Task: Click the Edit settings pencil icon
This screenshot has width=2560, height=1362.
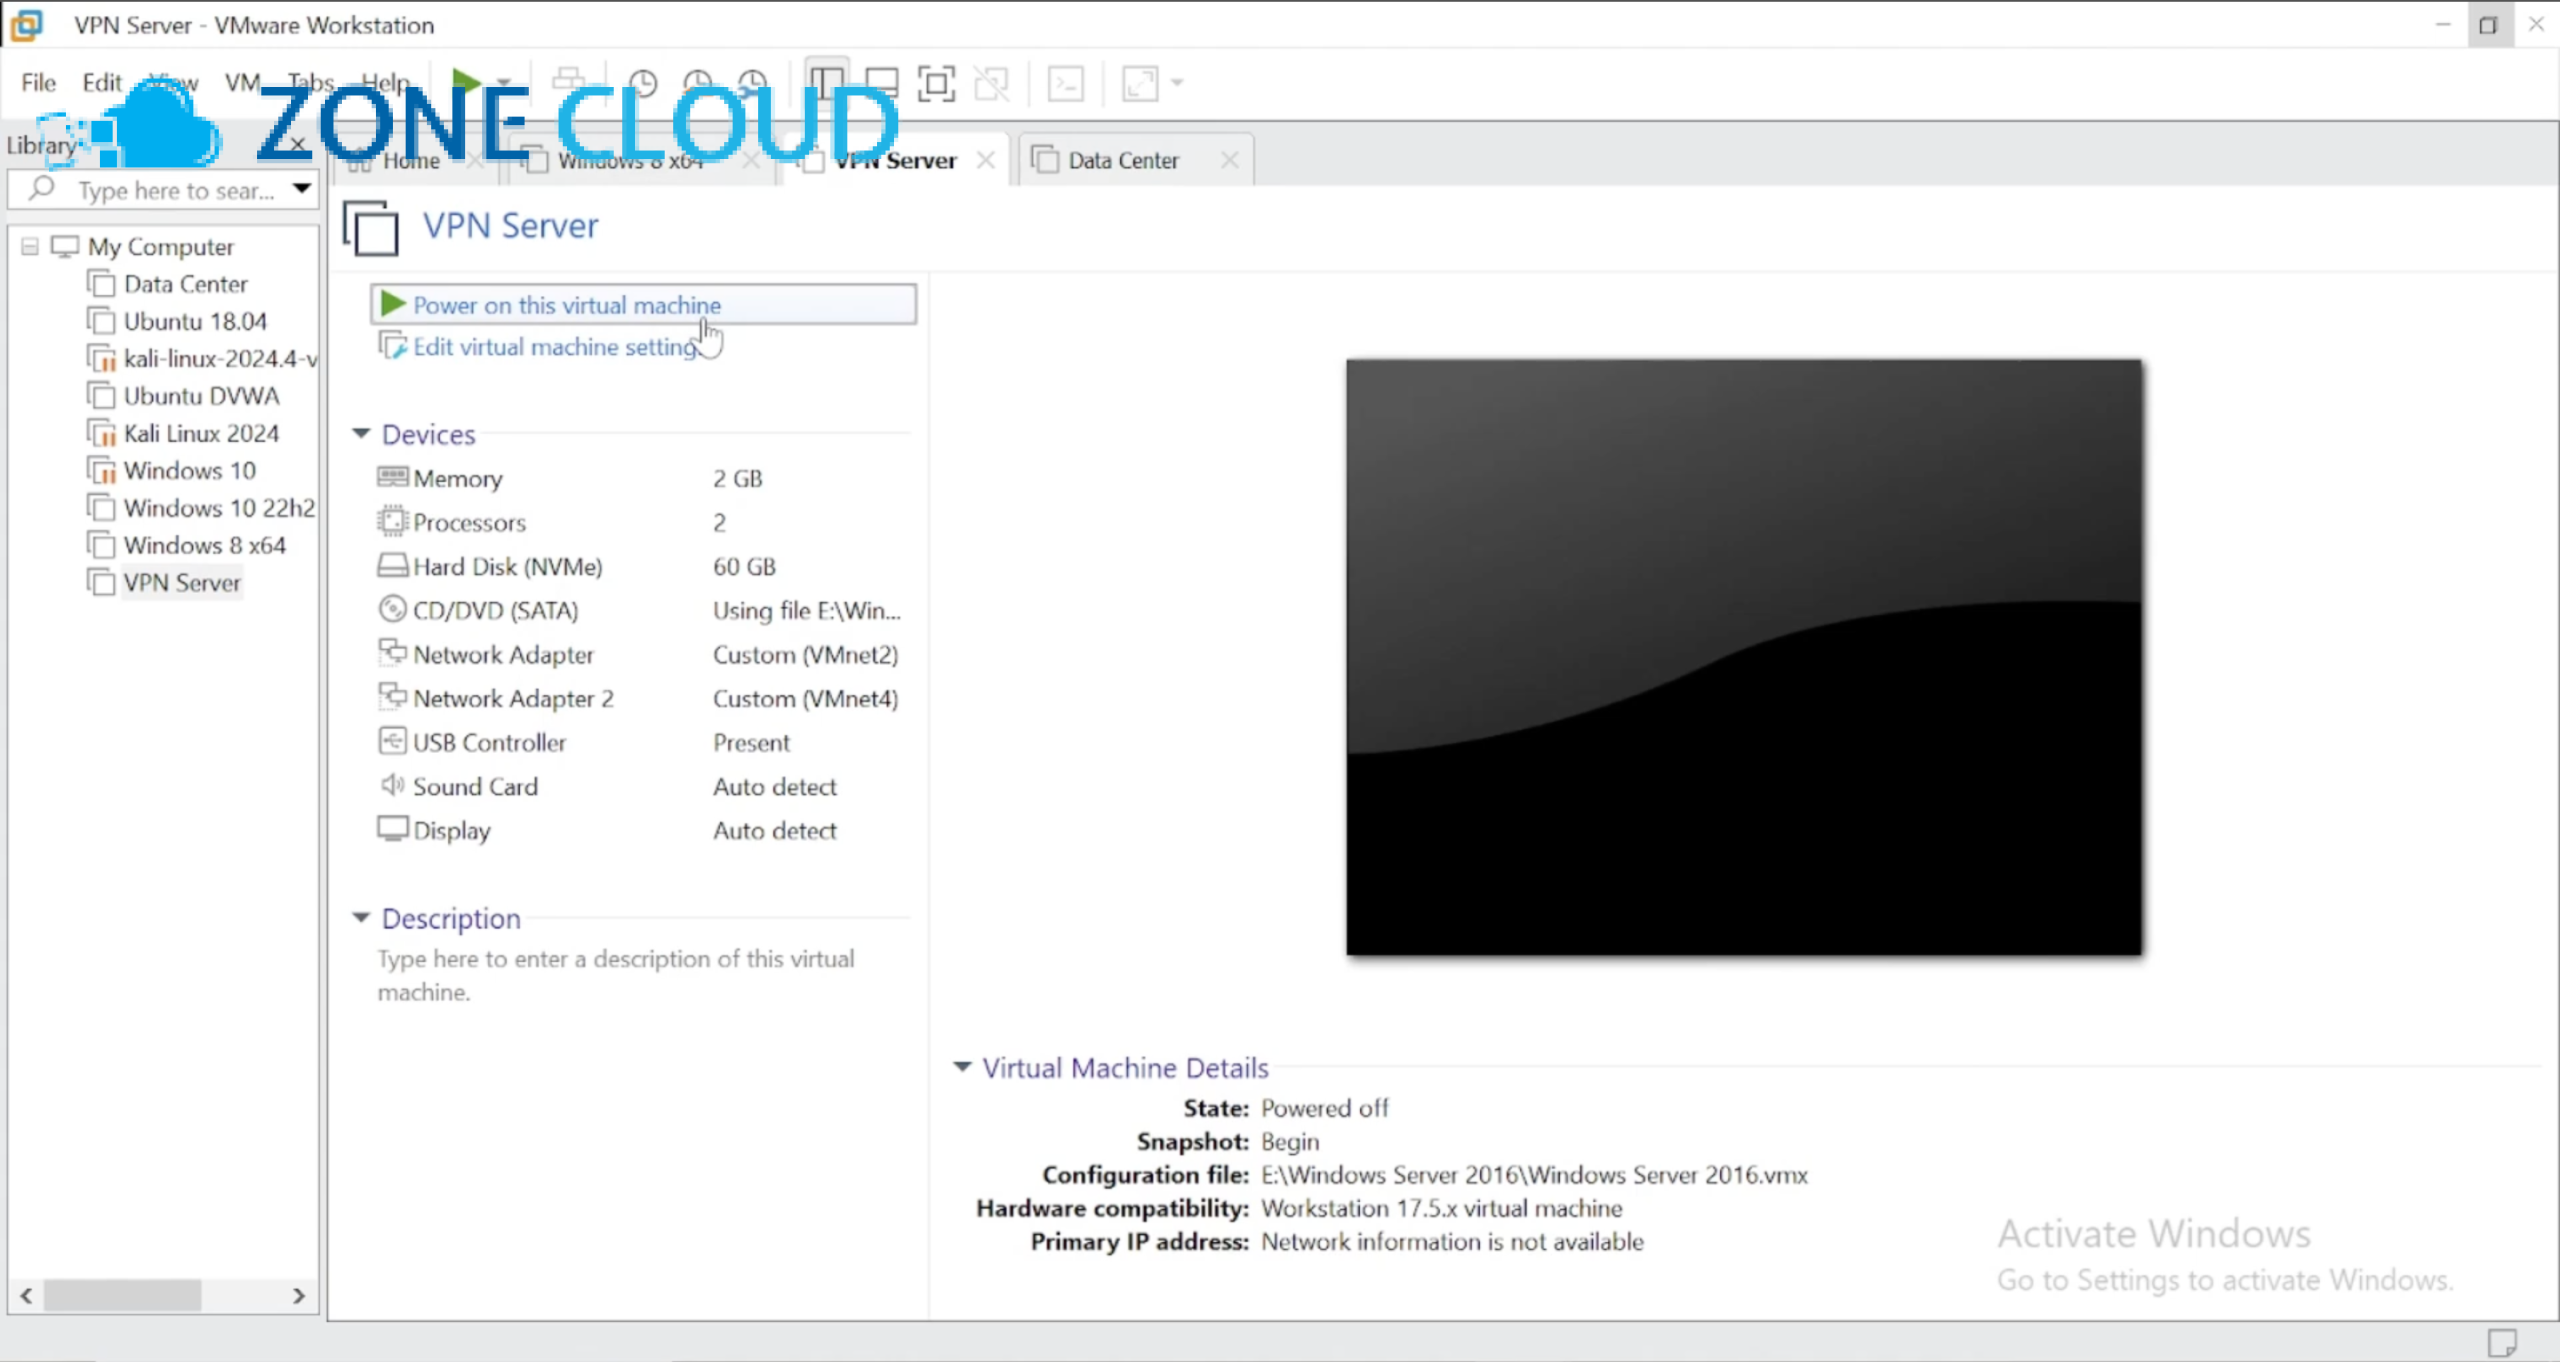Action: [393, 346]
